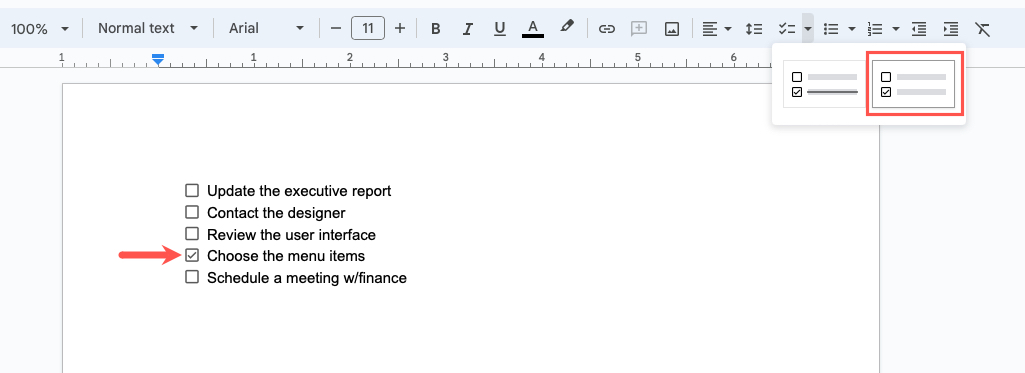Increase the indent level
Image resolution: width=1025 pixels, height=373 pixels.
pyautogui.click(x=950, y=29)
